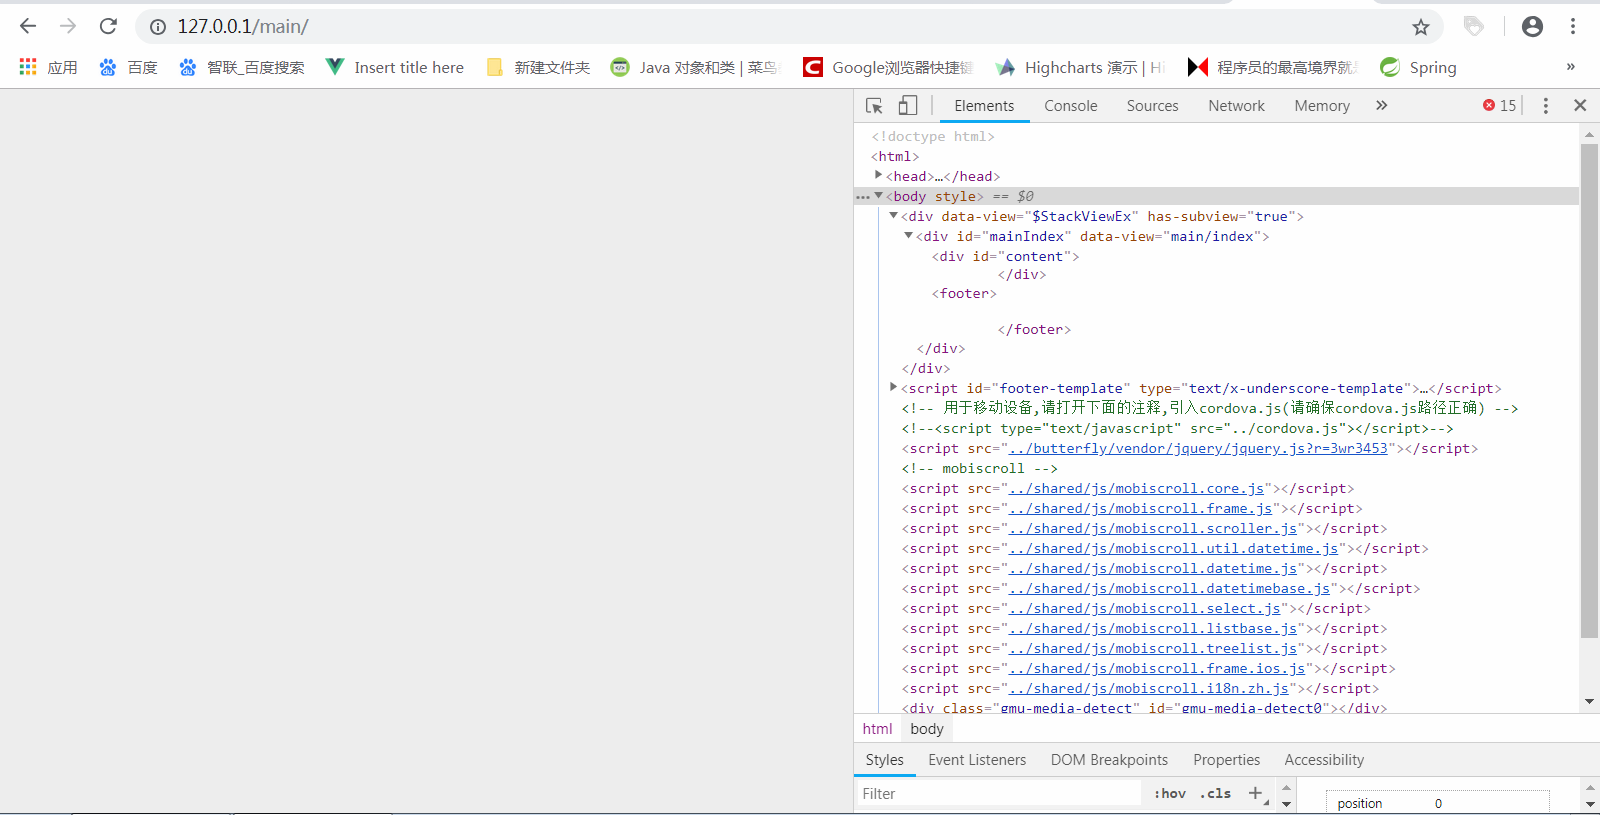The height and width of the screenshot is (815, 1600).
Task: Open mobiscroll.i18n.zh.js source link
Action: click(1149, 689)
